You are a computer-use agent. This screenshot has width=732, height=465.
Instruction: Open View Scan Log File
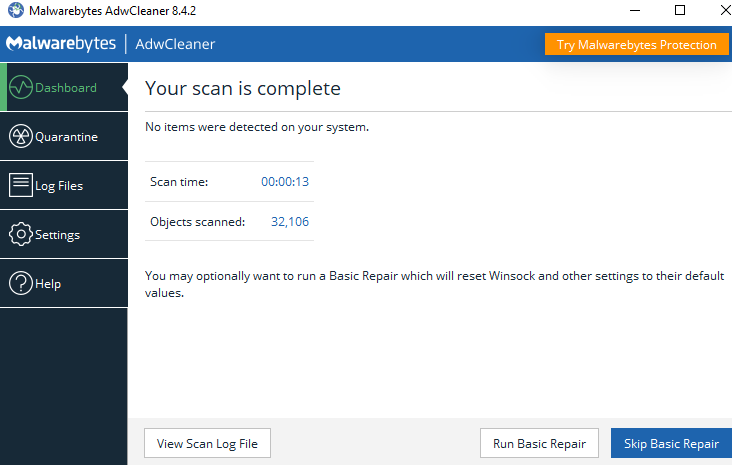click(207, 443)
